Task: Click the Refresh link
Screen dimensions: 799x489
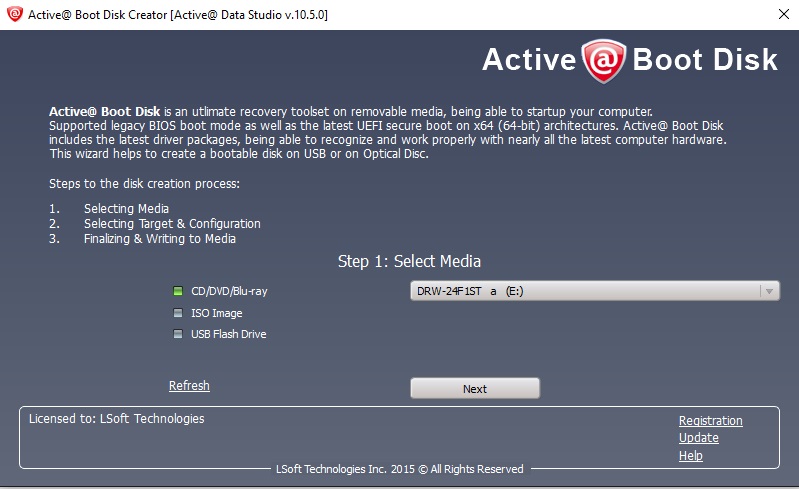Action: pos(189,386)
